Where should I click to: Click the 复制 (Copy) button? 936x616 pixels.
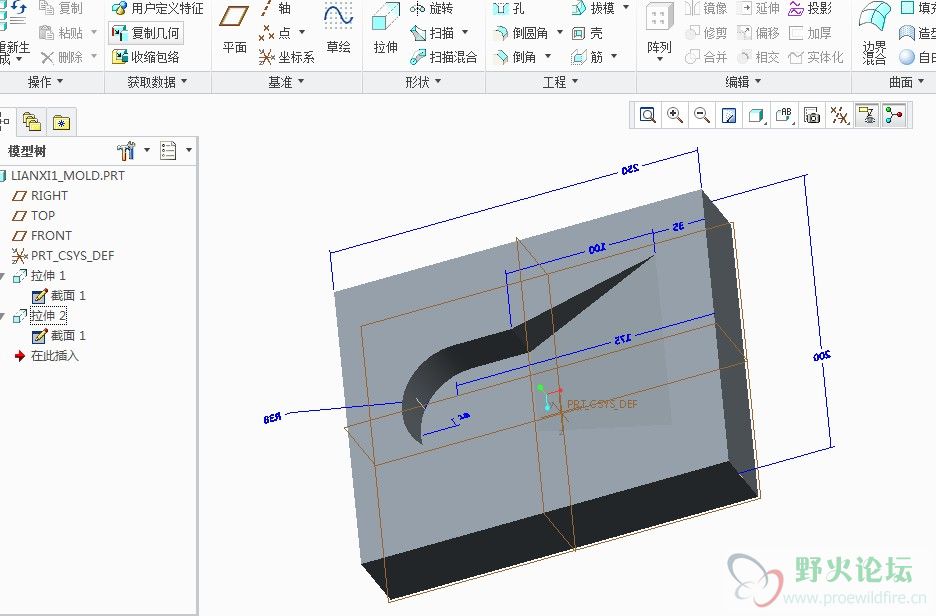click(60, 8)
